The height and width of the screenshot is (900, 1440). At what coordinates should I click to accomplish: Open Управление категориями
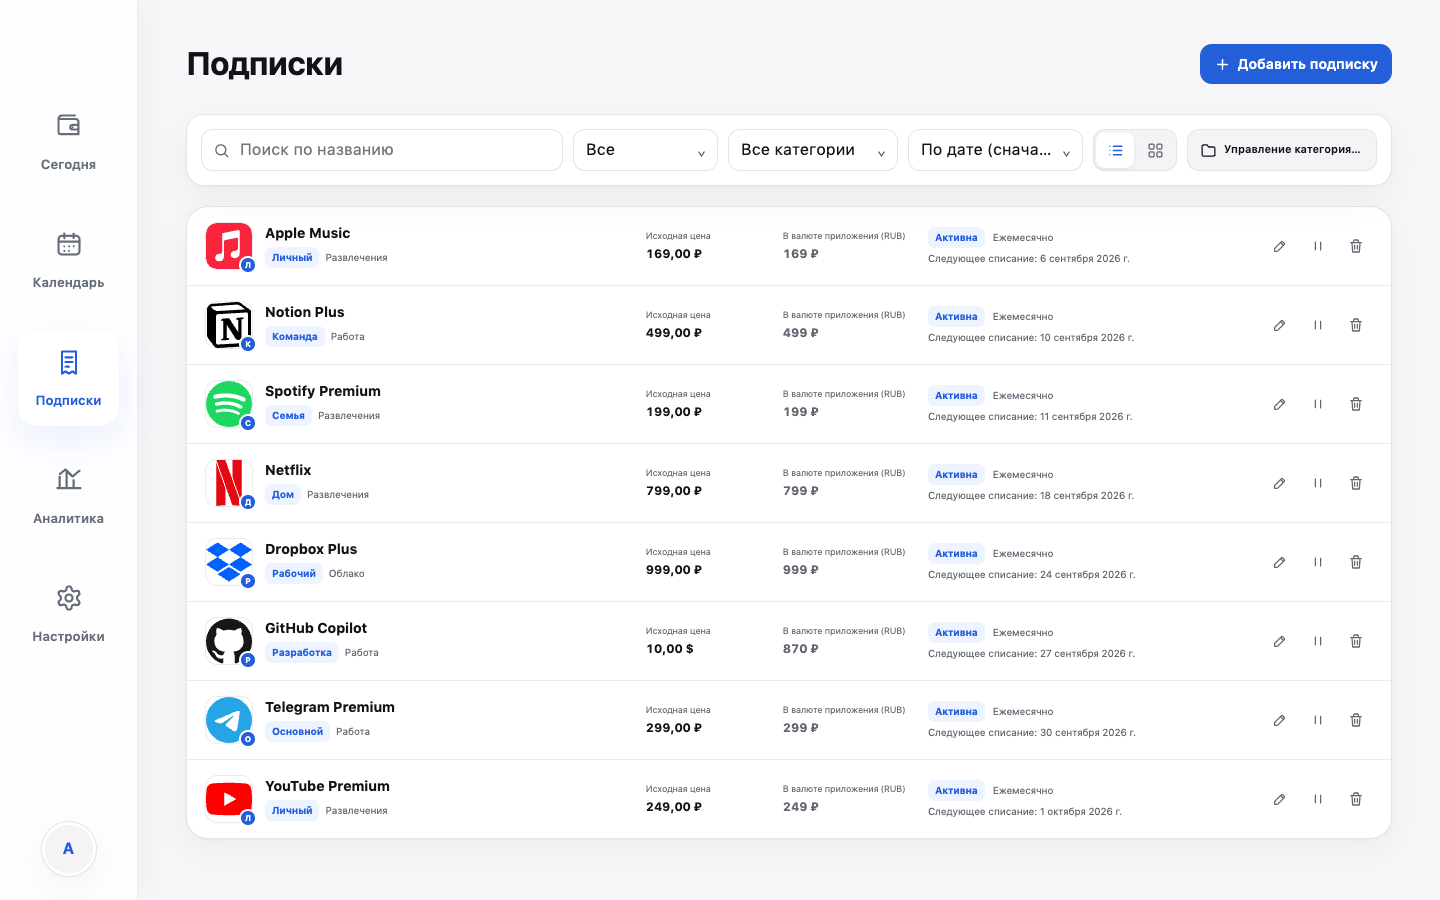pos(1282,150)
